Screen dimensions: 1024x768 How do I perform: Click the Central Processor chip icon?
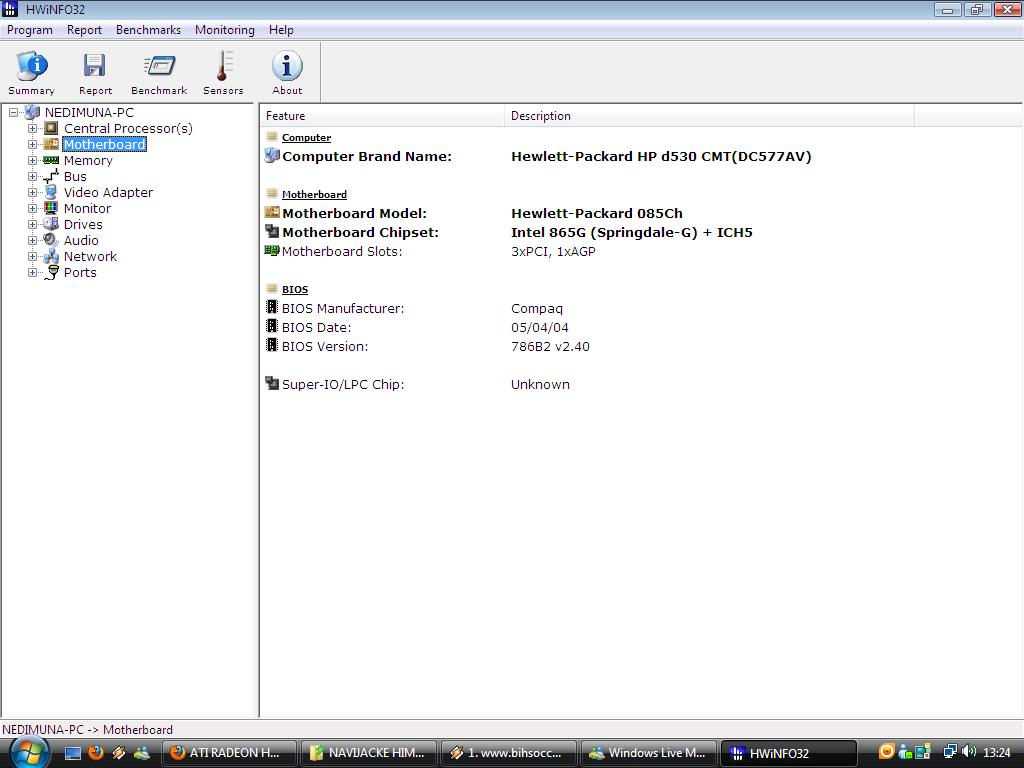[51, 128]
